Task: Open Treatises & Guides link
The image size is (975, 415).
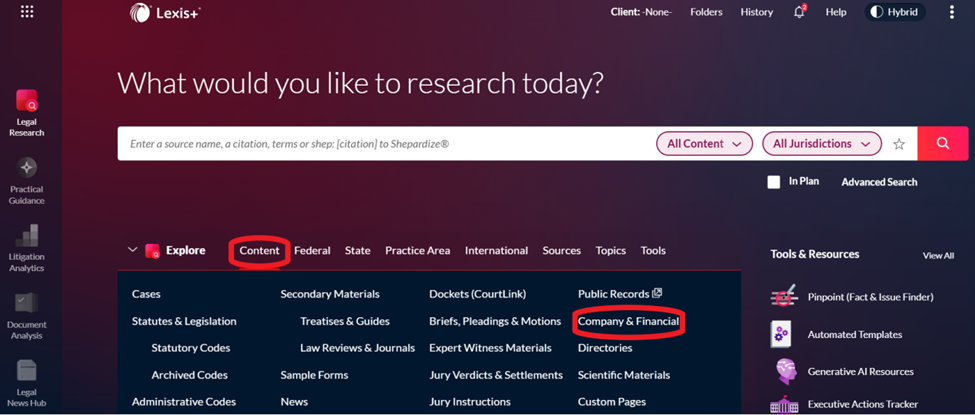Action: [345, 321]
